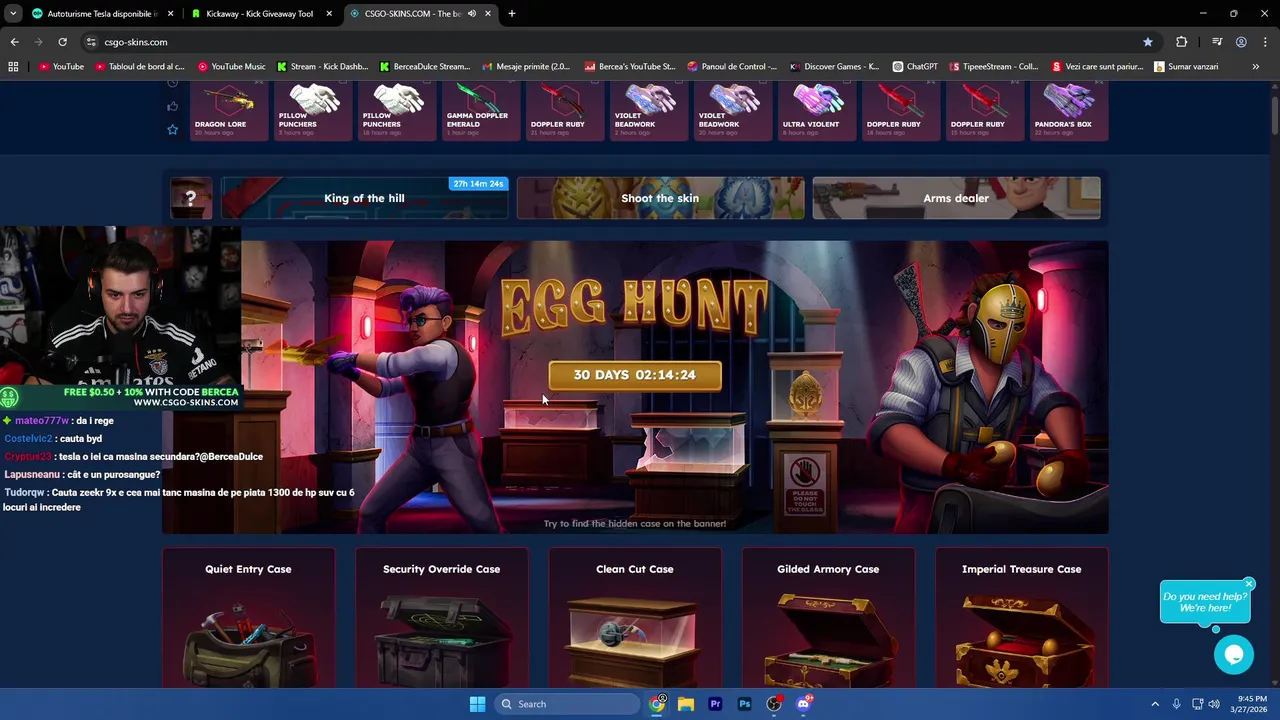
Task: Open the YouTube Music bookmark
Action: [232, 67]
